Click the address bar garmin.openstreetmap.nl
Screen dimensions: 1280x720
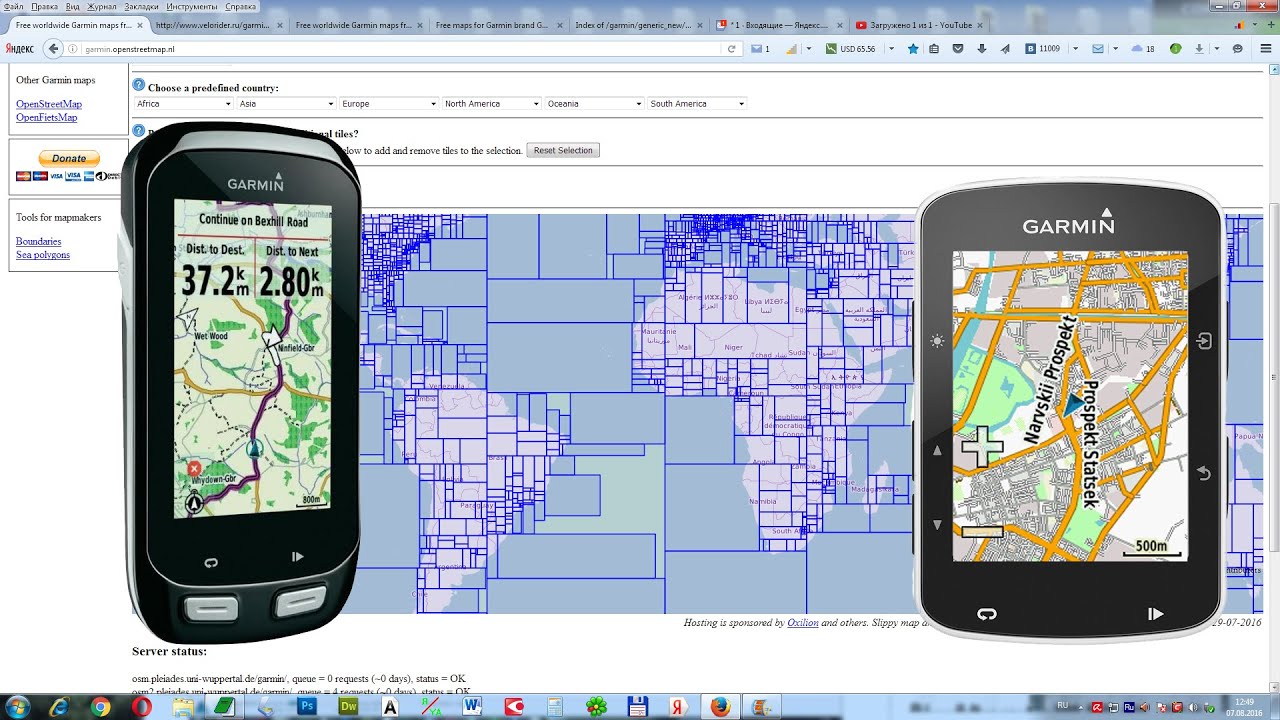tap(395, 48)
